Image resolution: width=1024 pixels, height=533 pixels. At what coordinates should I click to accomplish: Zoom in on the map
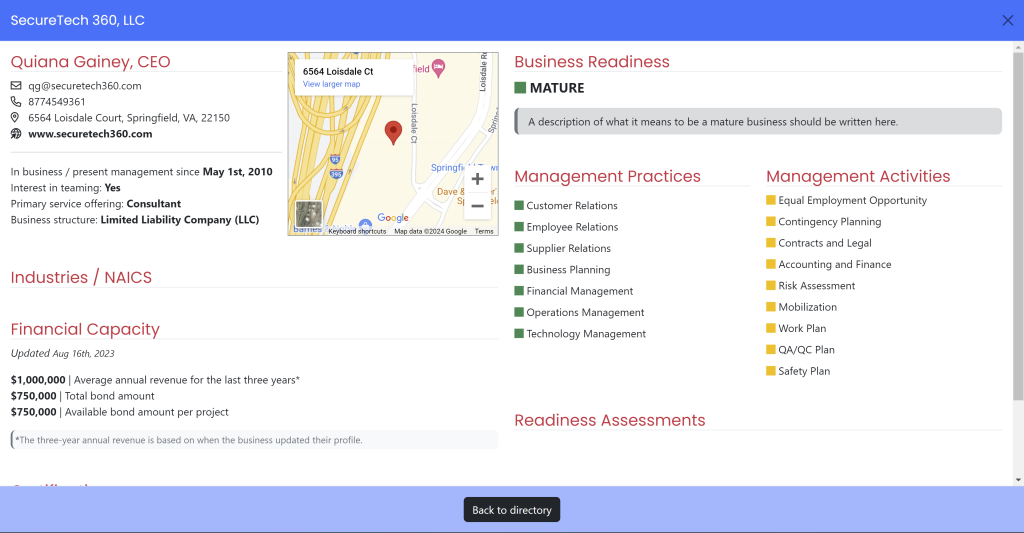[477, 179]
